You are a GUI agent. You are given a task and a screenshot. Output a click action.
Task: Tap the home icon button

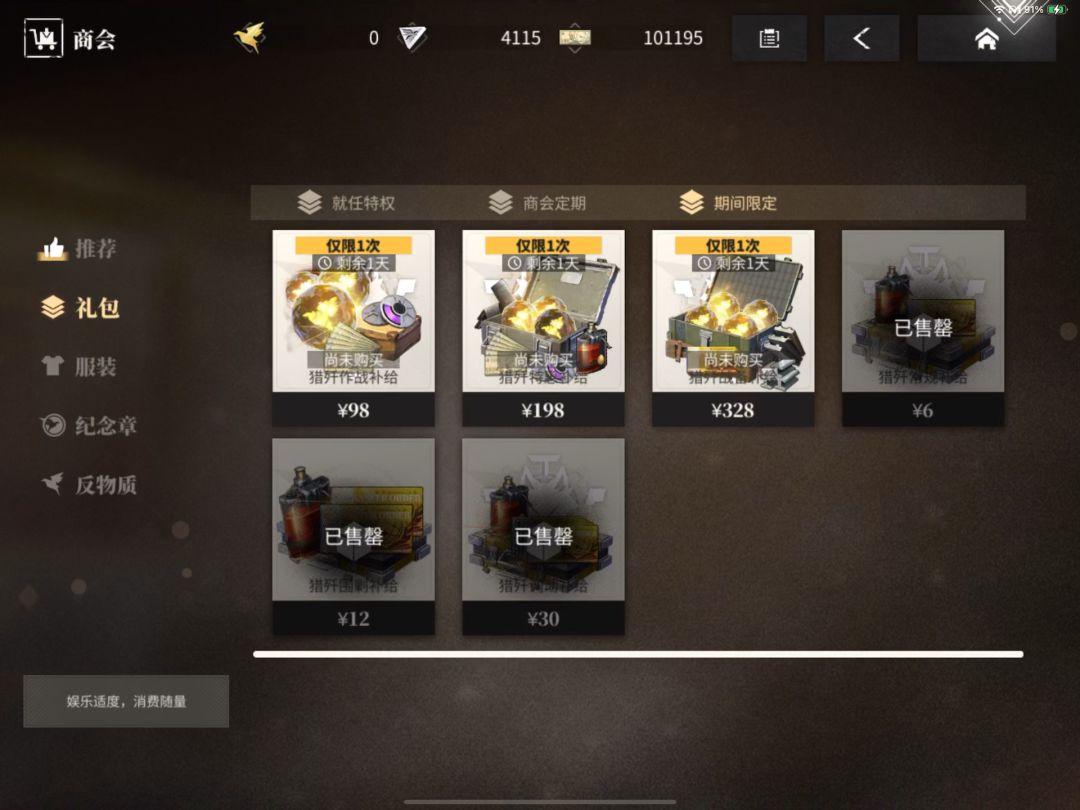coord(986,39)
